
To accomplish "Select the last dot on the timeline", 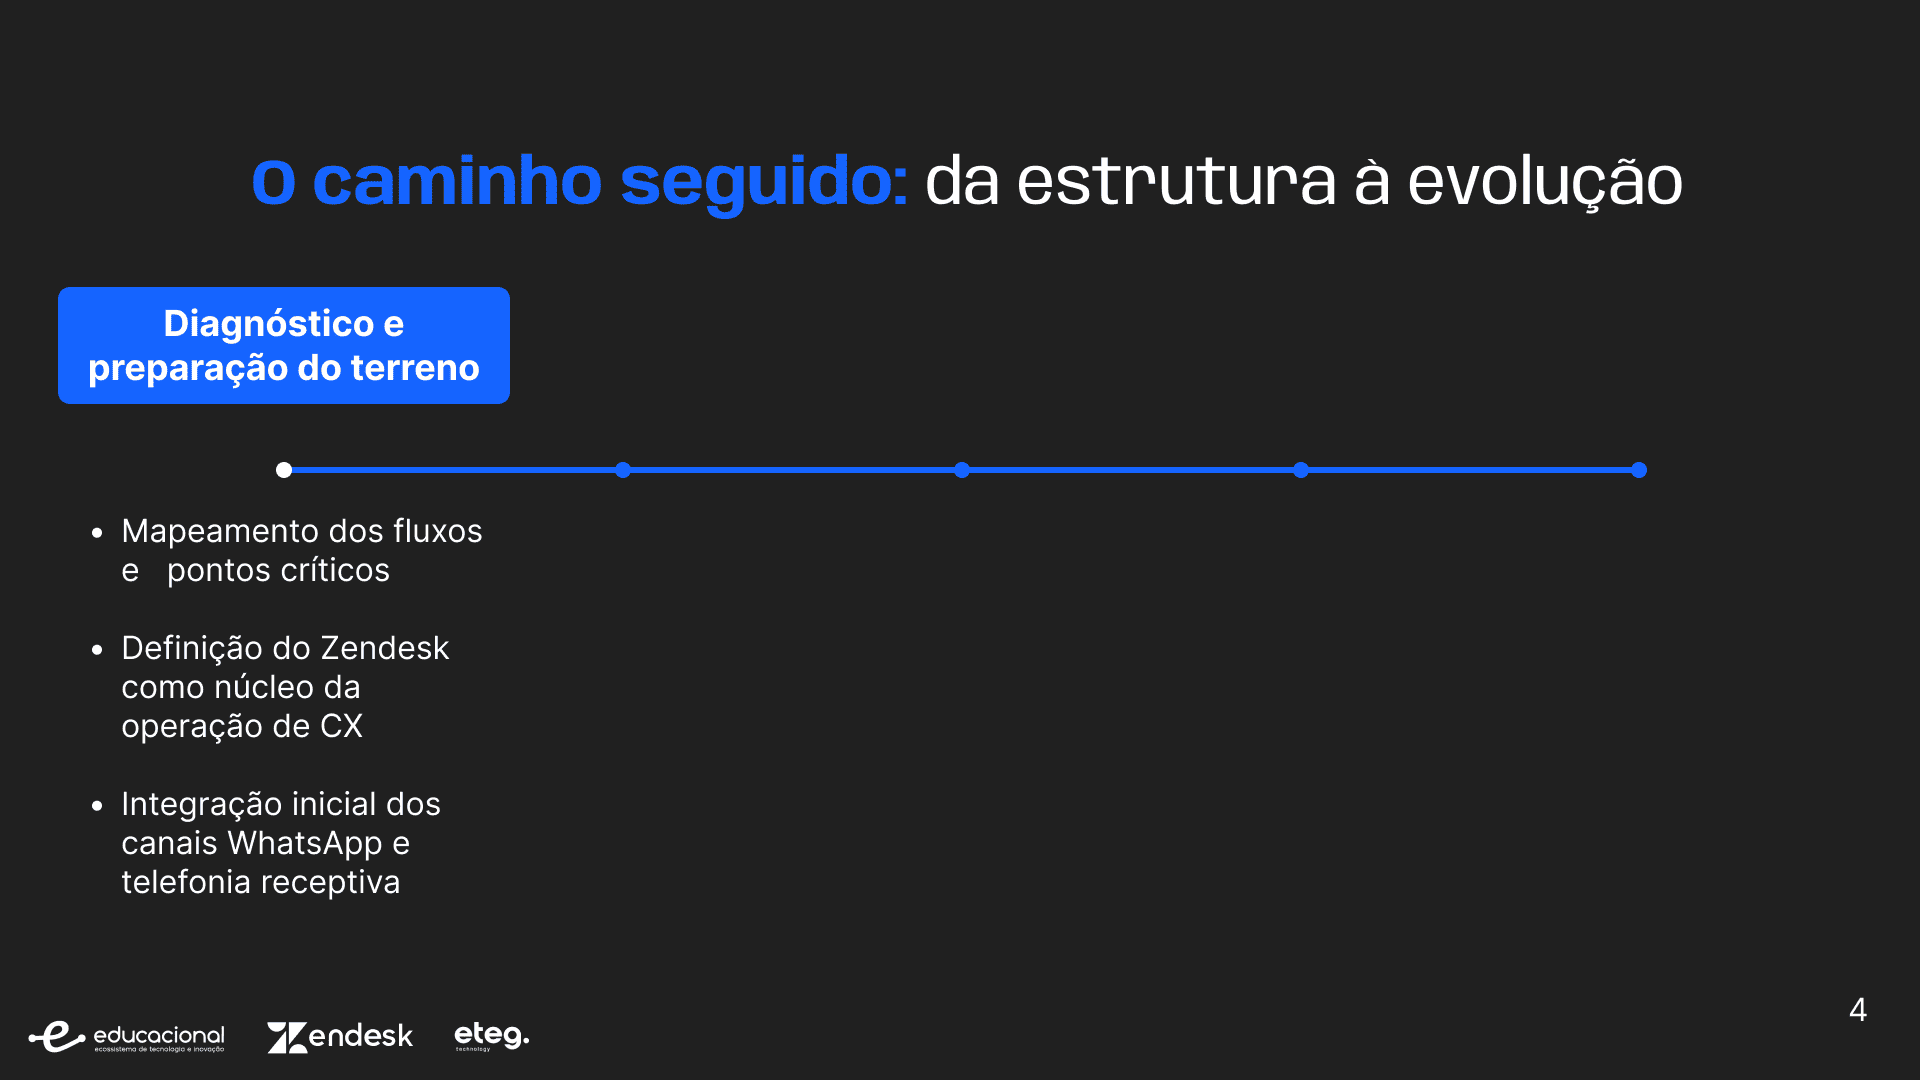I will tap(1639, 470).
